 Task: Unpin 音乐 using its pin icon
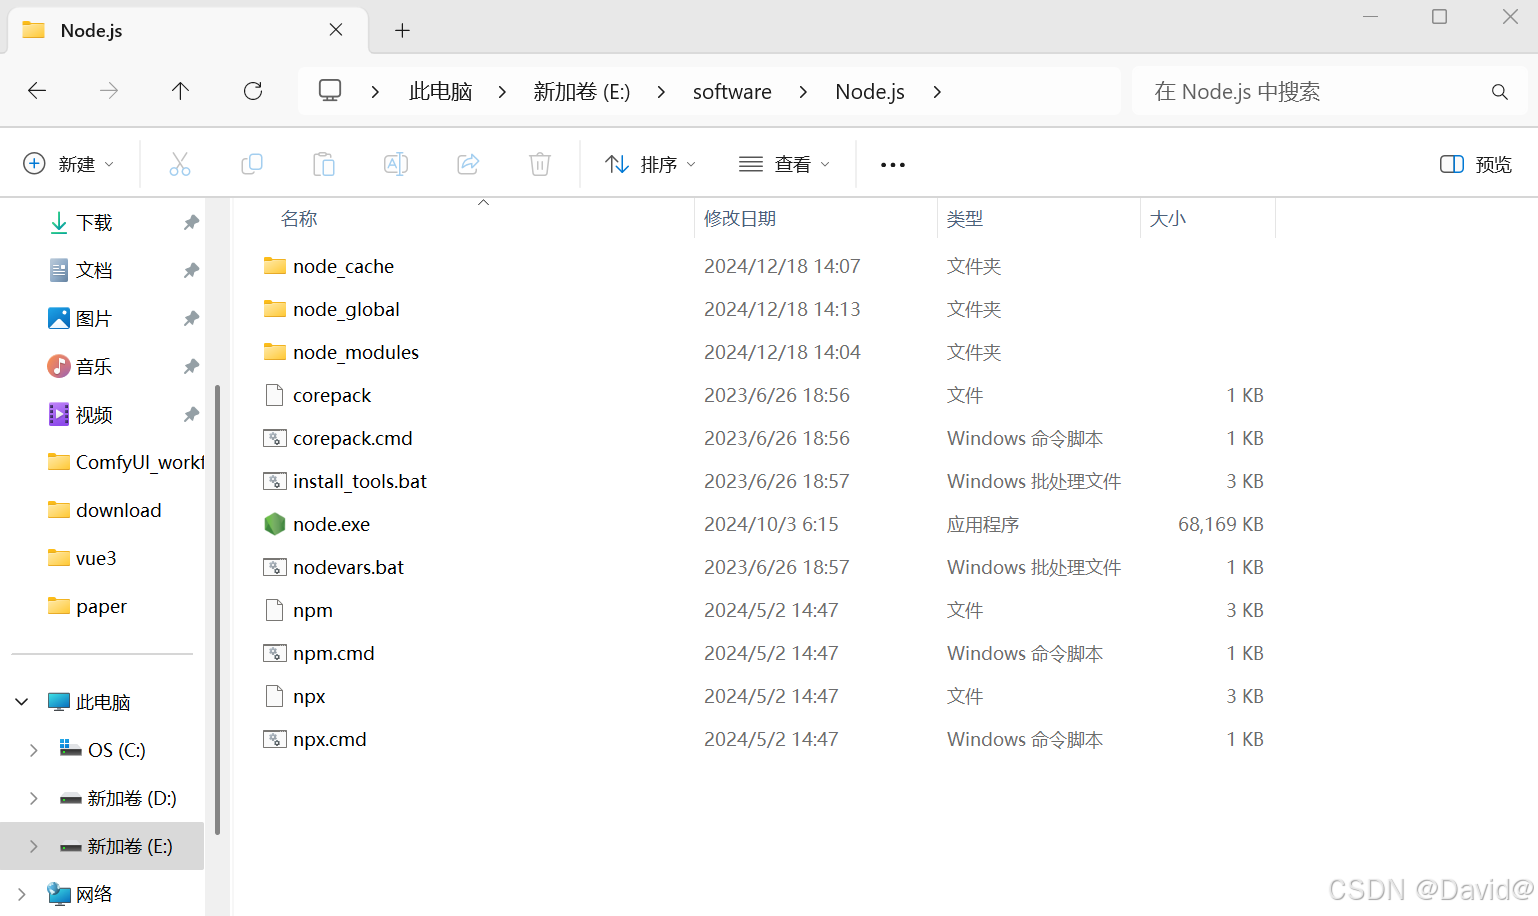click(191, 366)
